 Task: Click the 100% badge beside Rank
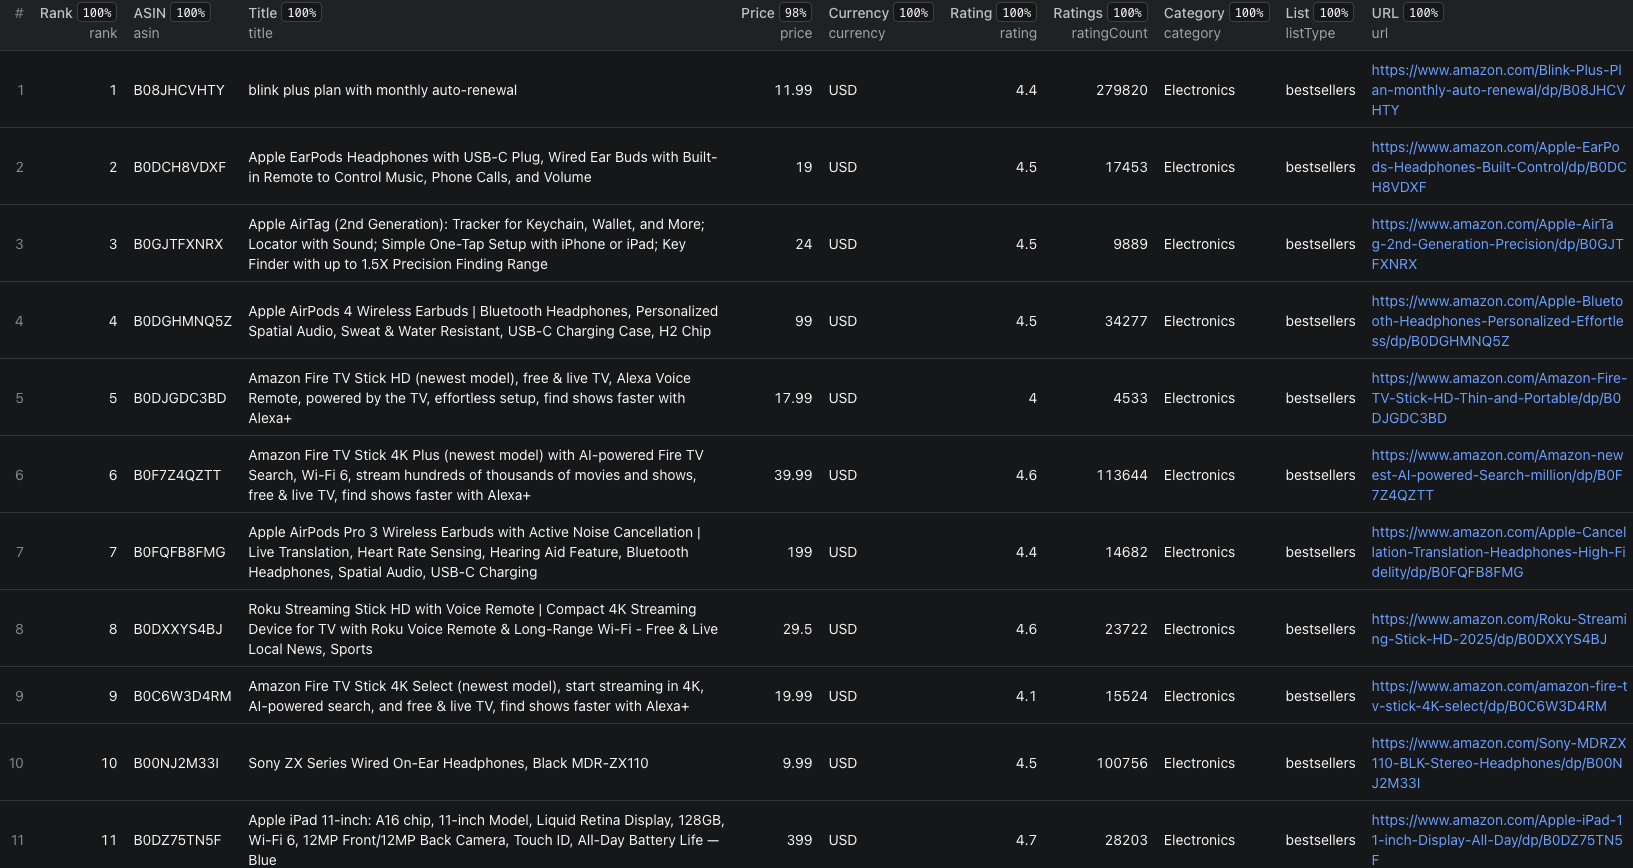coord(97,13)
